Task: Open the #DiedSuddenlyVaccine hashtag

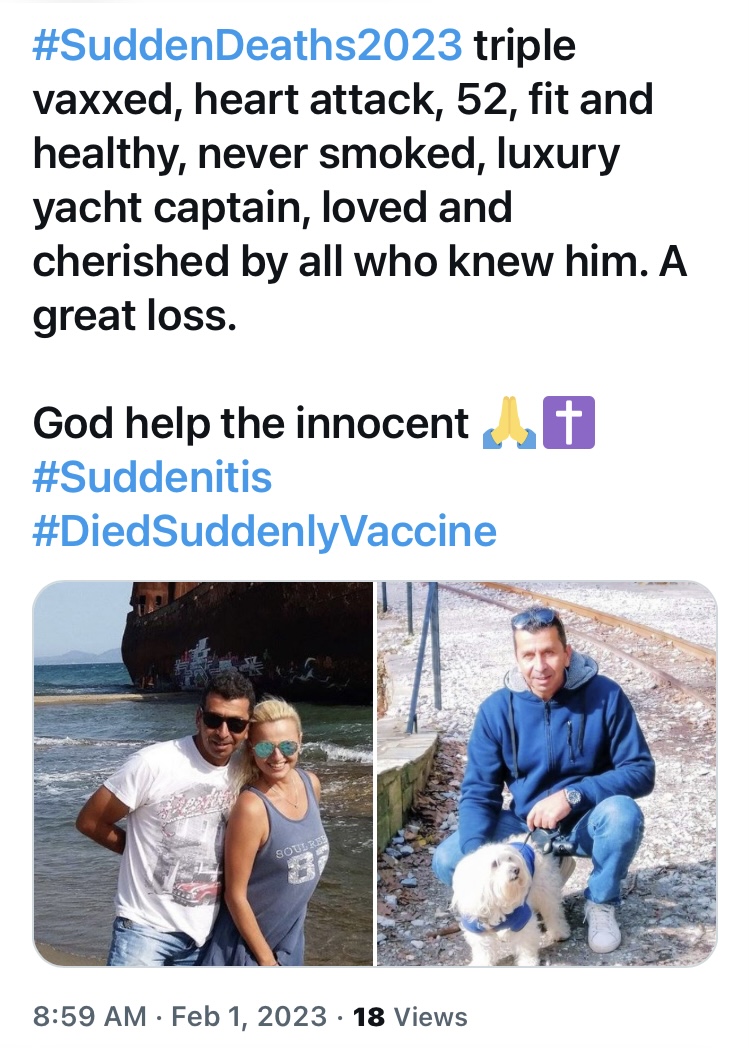Action: [264, 531]
